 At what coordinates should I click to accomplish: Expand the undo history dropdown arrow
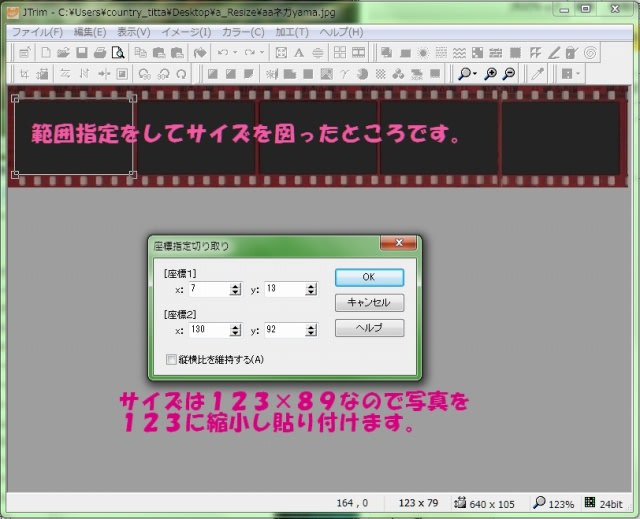[235, 52]
